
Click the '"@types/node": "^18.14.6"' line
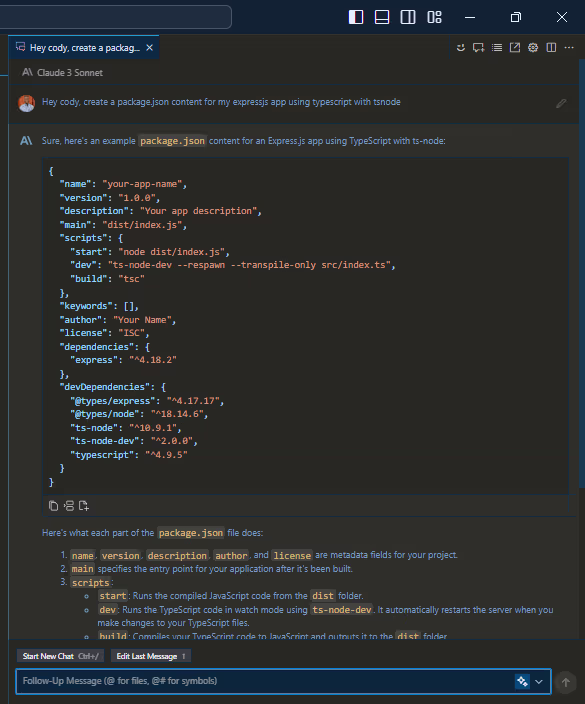point(139,414)
